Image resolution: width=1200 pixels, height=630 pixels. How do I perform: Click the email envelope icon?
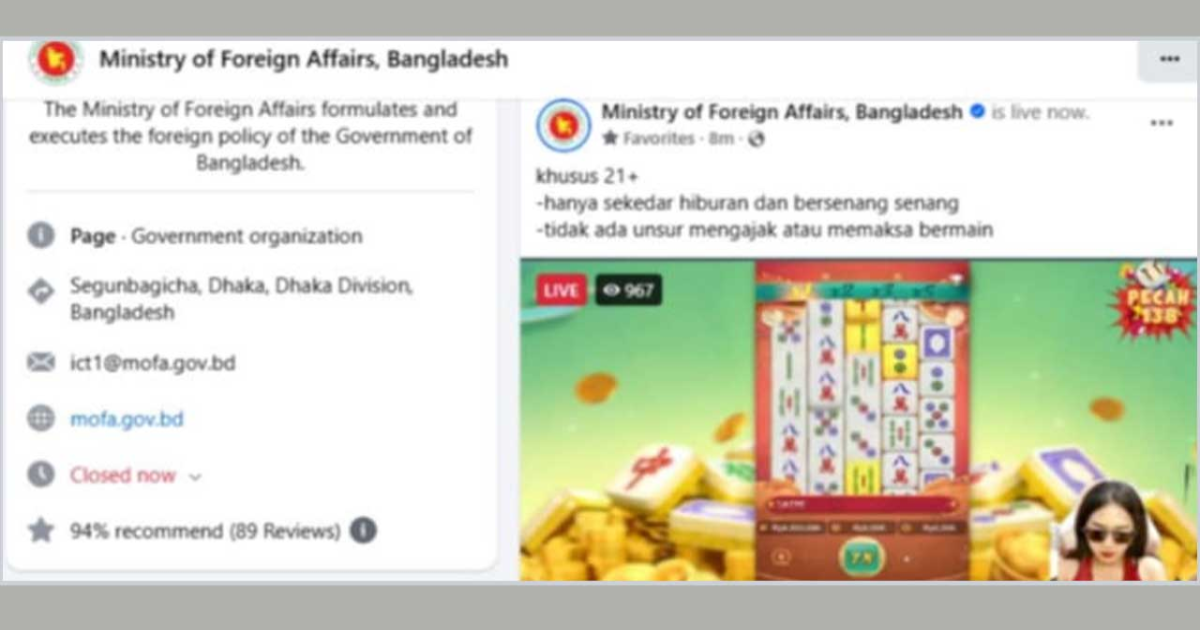[41, 363]
